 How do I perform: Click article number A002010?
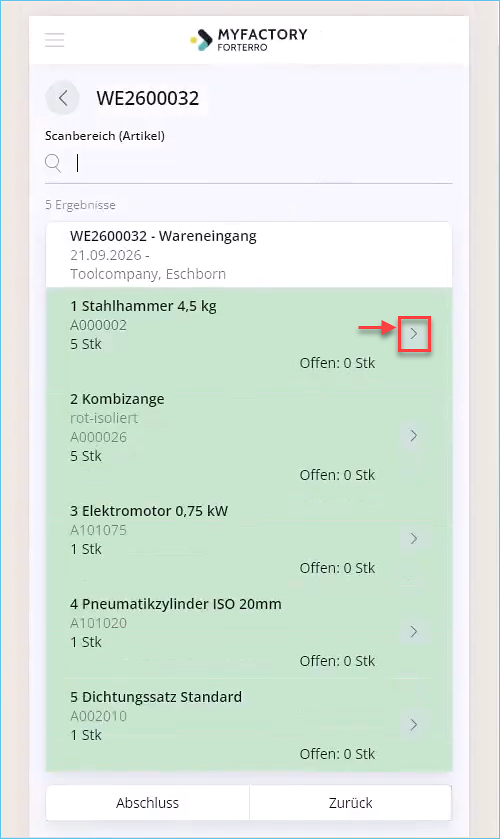pos(99,716)
